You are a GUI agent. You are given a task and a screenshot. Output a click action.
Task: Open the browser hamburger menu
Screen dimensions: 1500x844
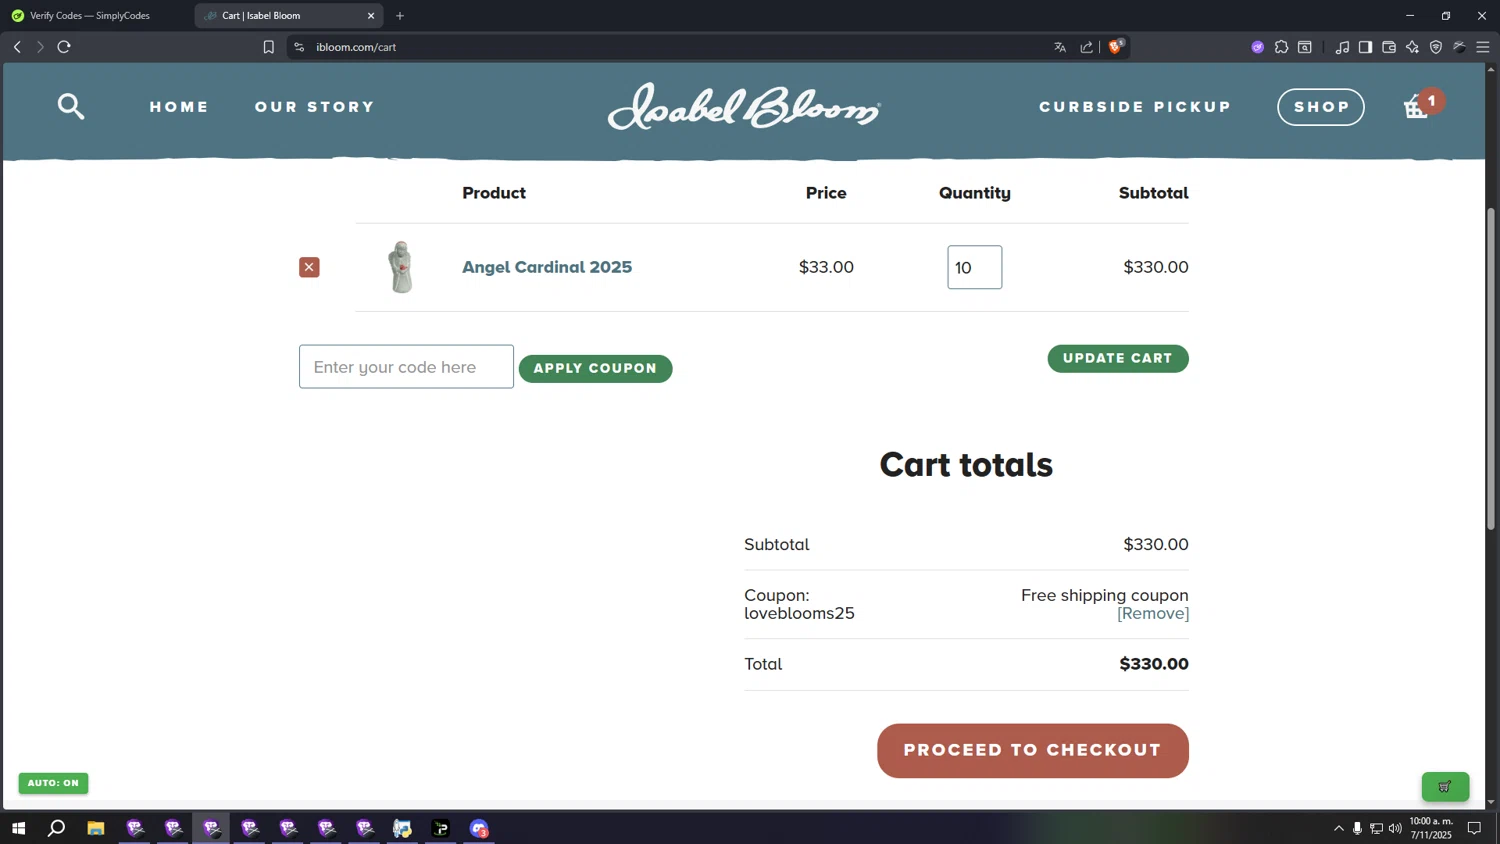coord(1483,47)
